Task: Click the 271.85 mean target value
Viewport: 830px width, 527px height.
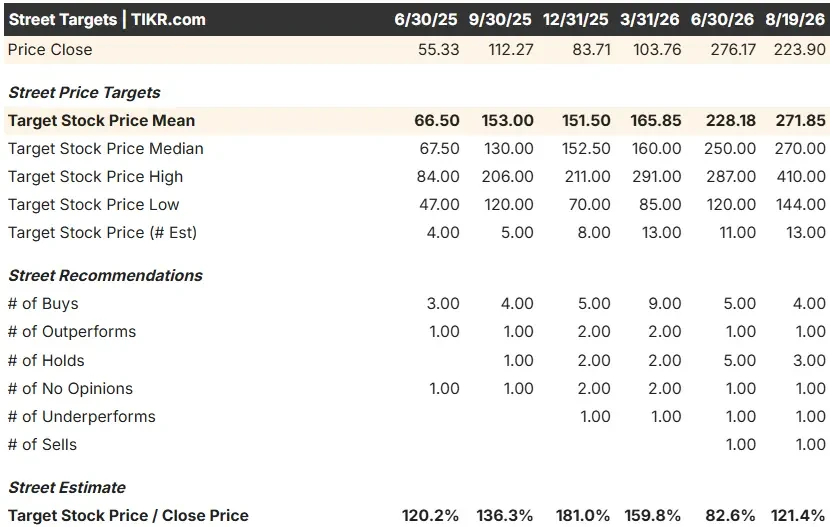Action: [x=800, y=121]
